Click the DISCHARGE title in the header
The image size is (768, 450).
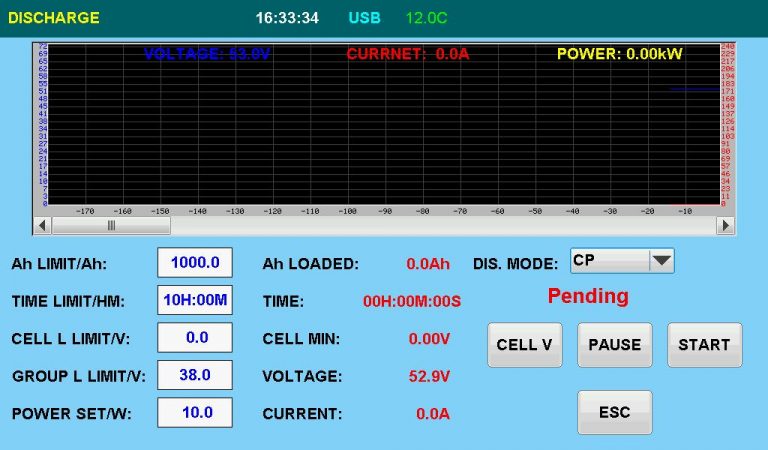54,18
